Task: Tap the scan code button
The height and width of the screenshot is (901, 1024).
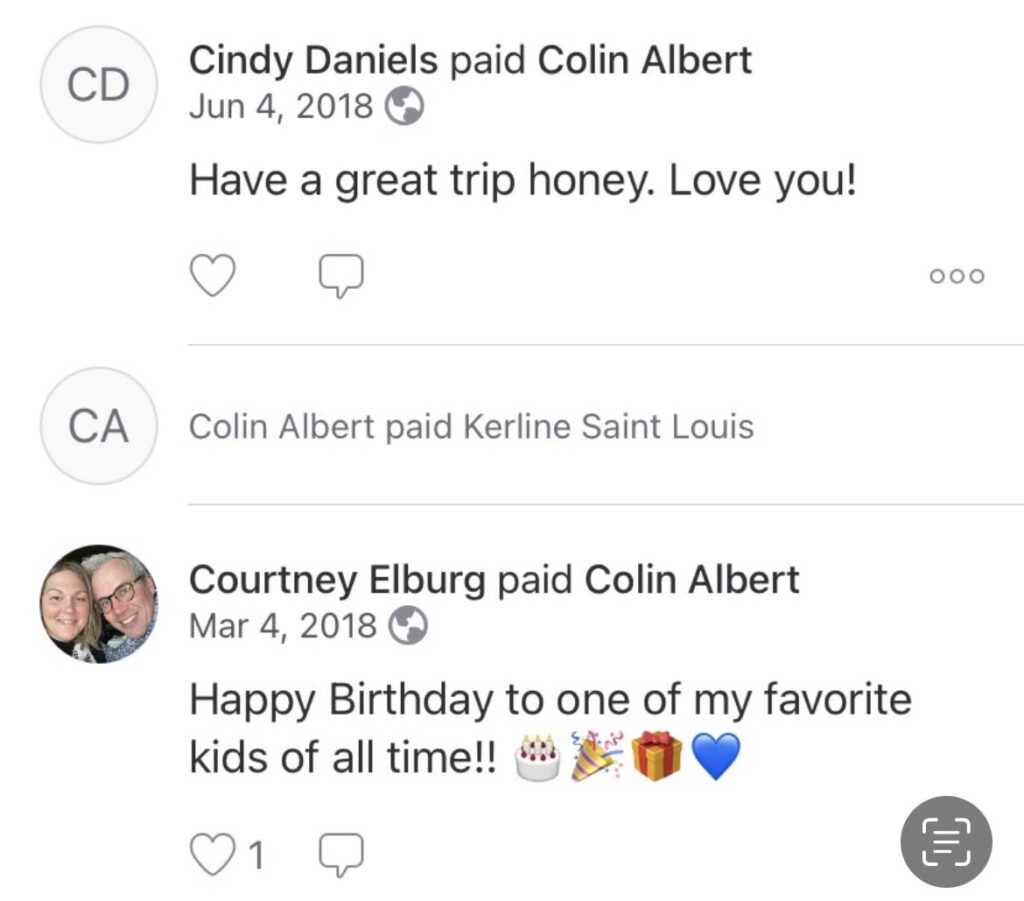Action: pos(945,841)
